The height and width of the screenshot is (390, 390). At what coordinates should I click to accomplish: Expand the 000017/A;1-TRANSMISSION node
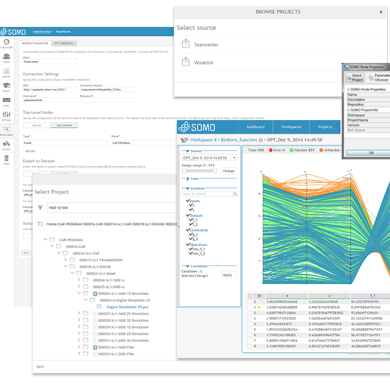tap(65, 259)
